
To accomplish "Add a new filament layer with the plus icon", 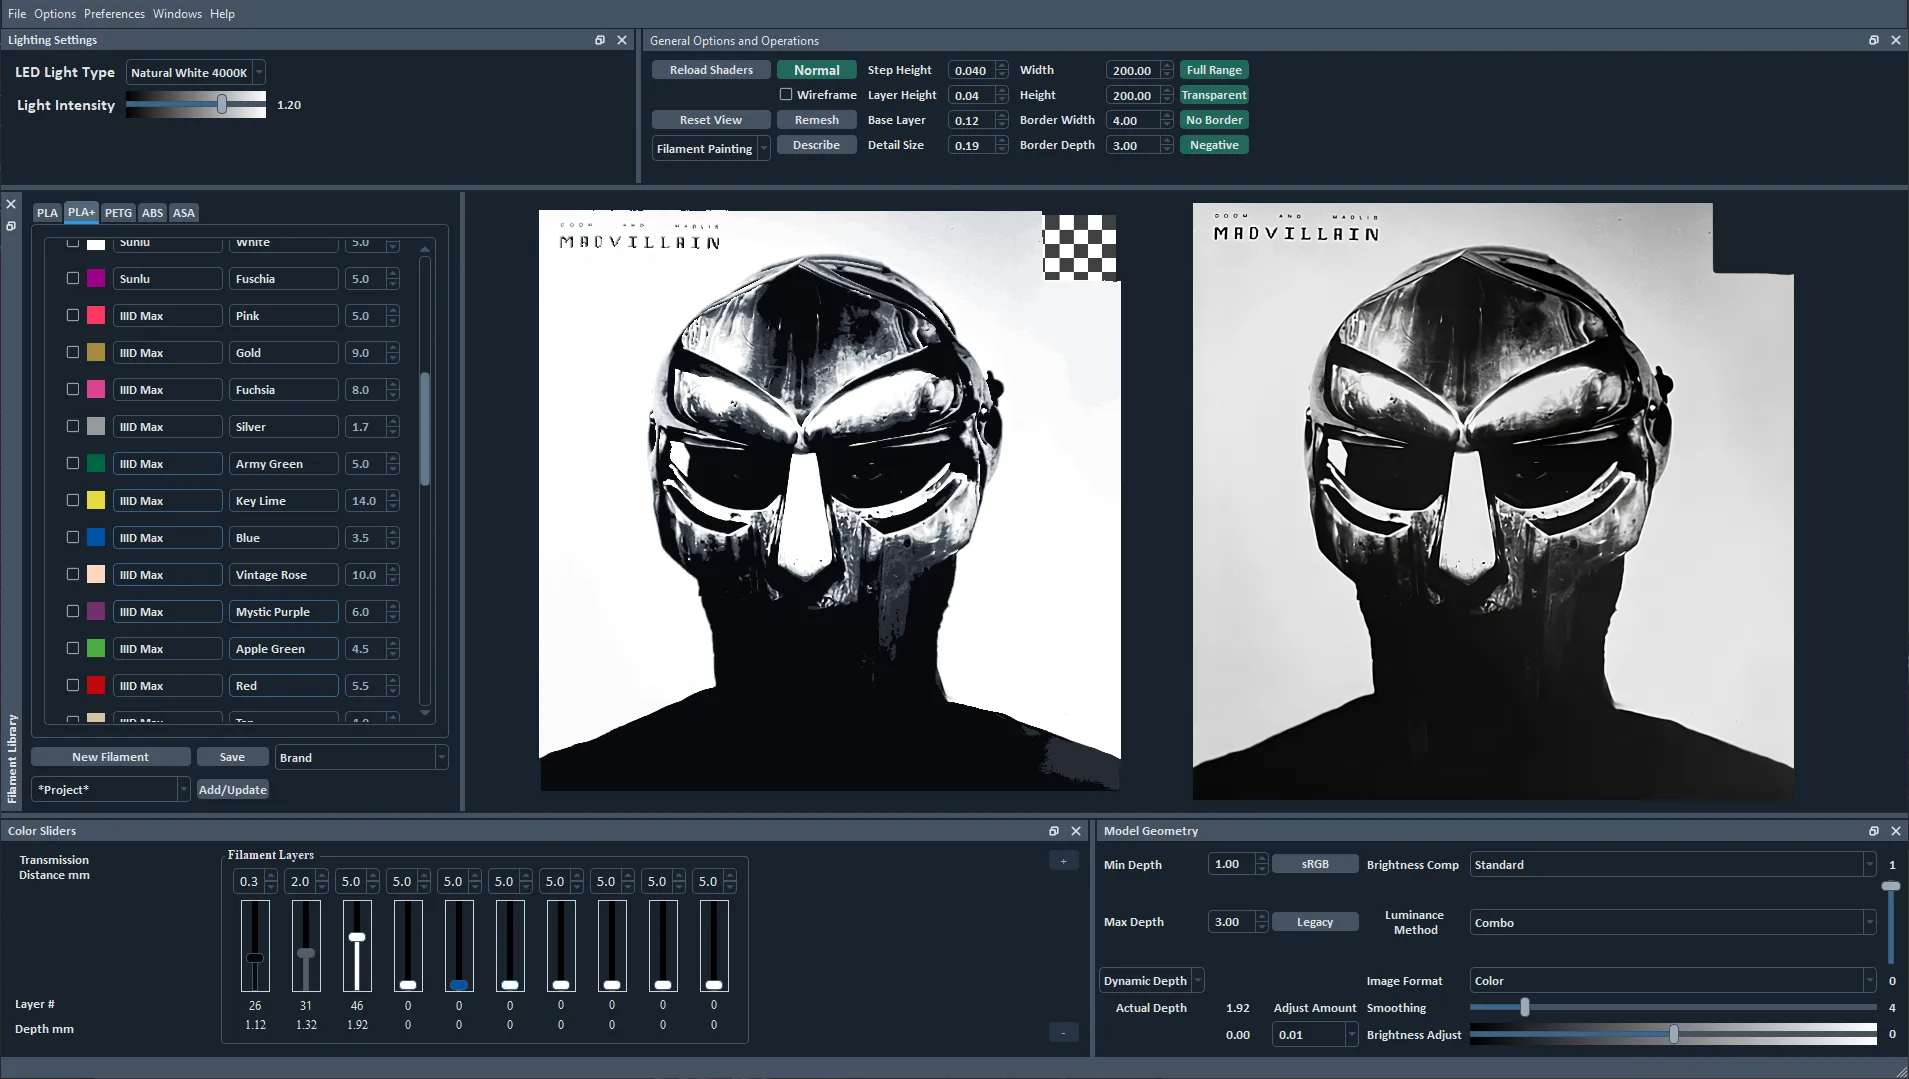I will click(x=1062, y=860).
